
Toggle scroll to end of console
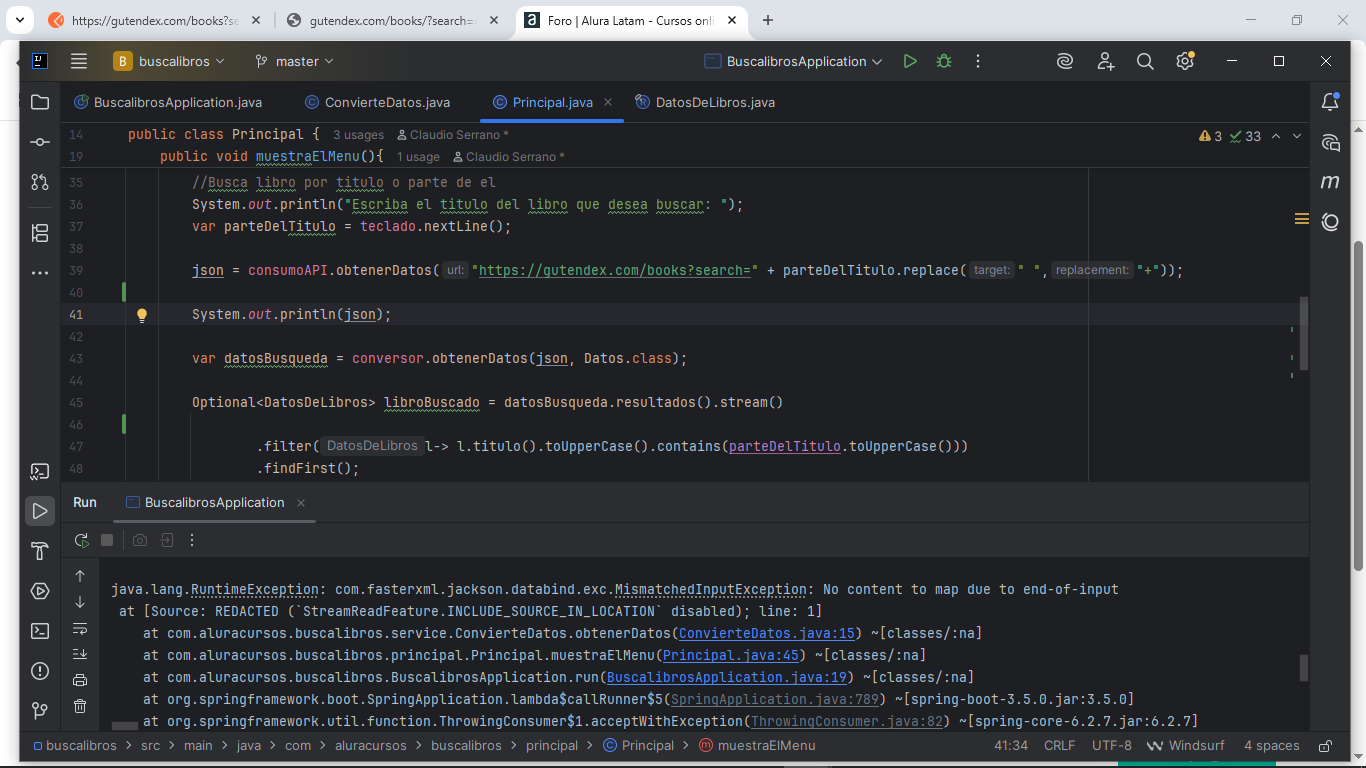(x=80, y=654)
